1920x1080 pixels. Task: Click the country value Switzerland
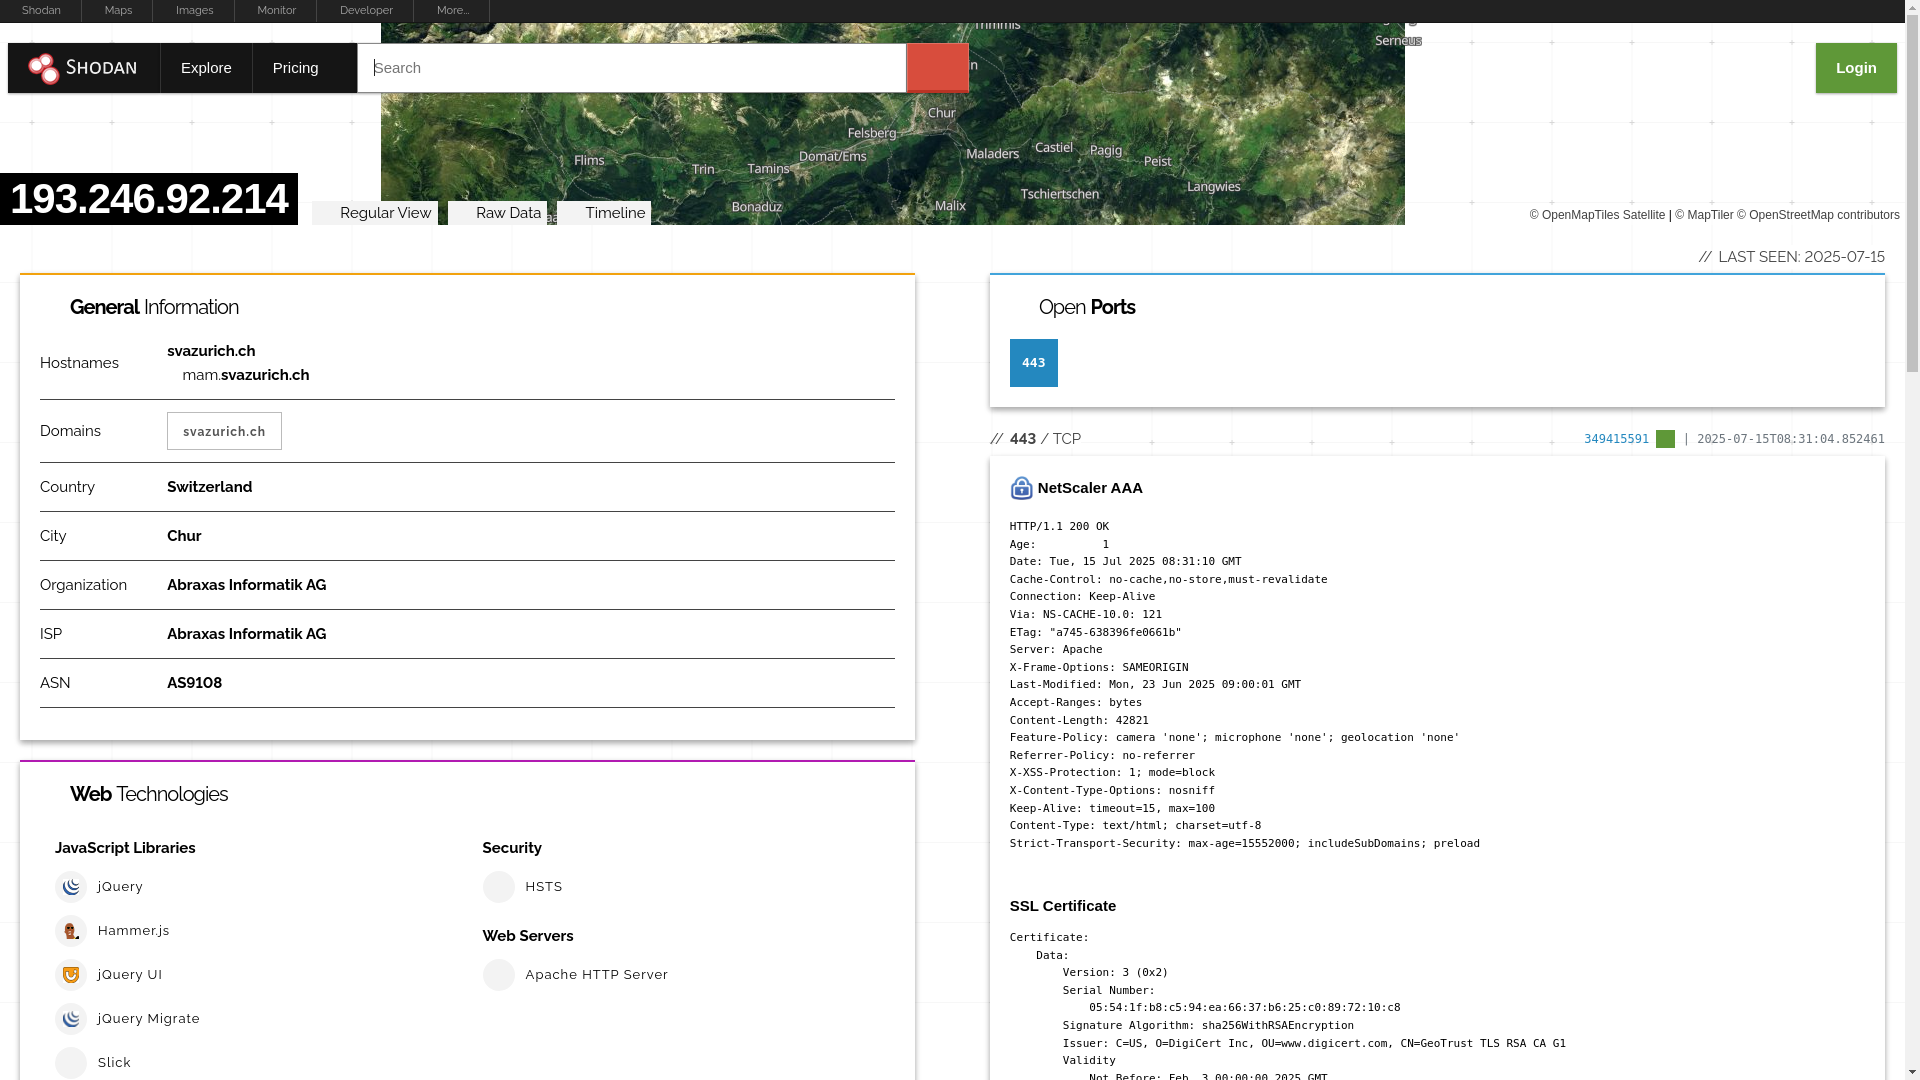click(210, 487)
